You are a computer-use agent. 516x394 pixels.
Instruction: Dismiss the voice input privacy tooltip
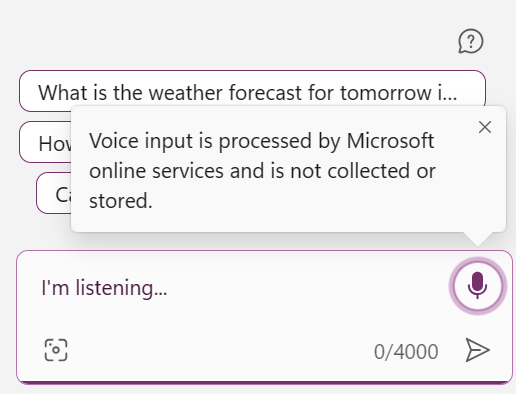(485, 127)
